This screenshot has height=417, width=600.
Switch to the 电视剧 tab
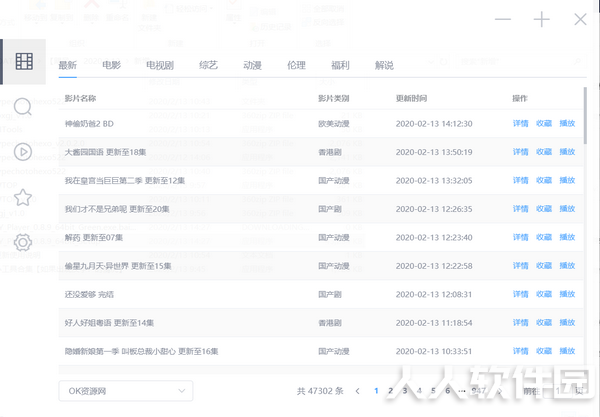160,65
